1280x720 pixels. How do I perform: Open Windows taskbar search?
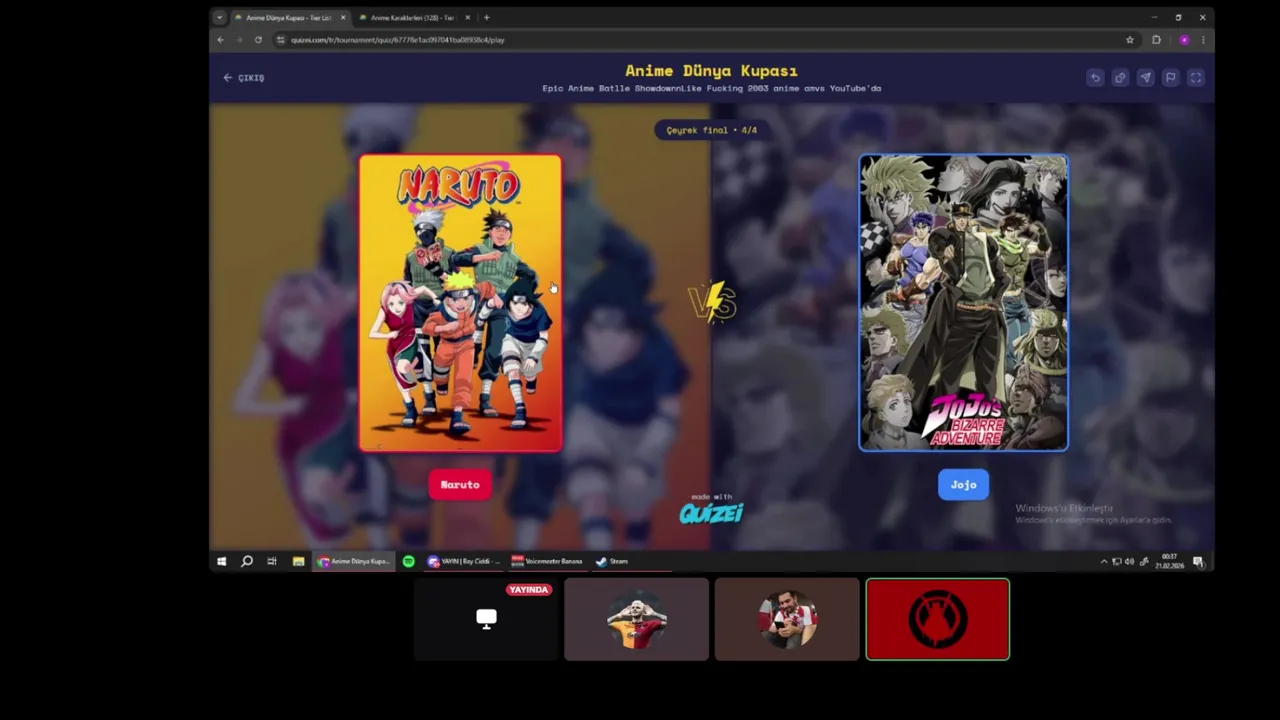pos(247,561)
